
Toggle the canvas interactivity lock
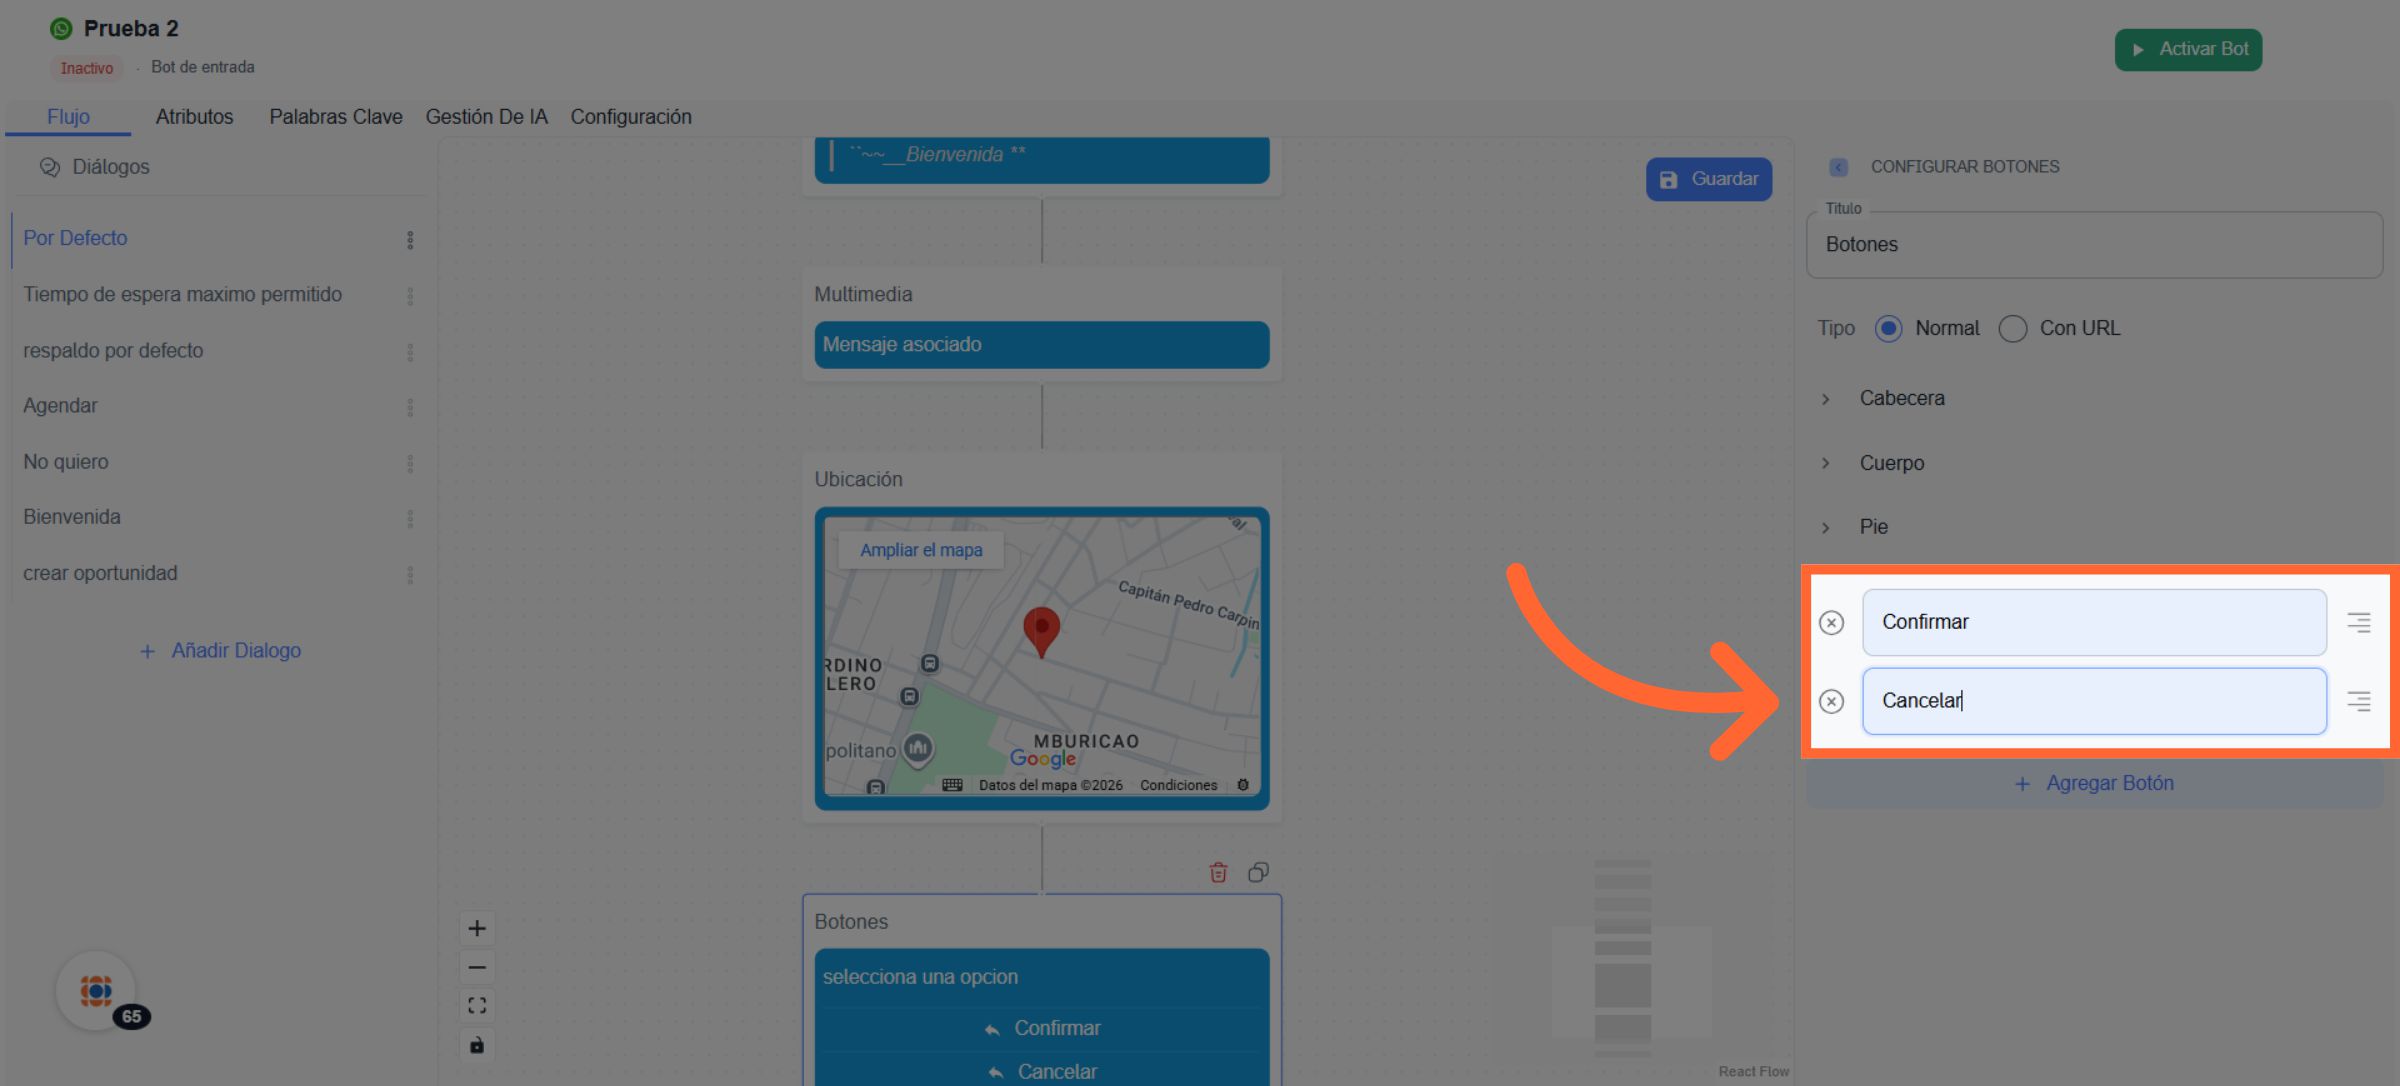pos(477,1045)
